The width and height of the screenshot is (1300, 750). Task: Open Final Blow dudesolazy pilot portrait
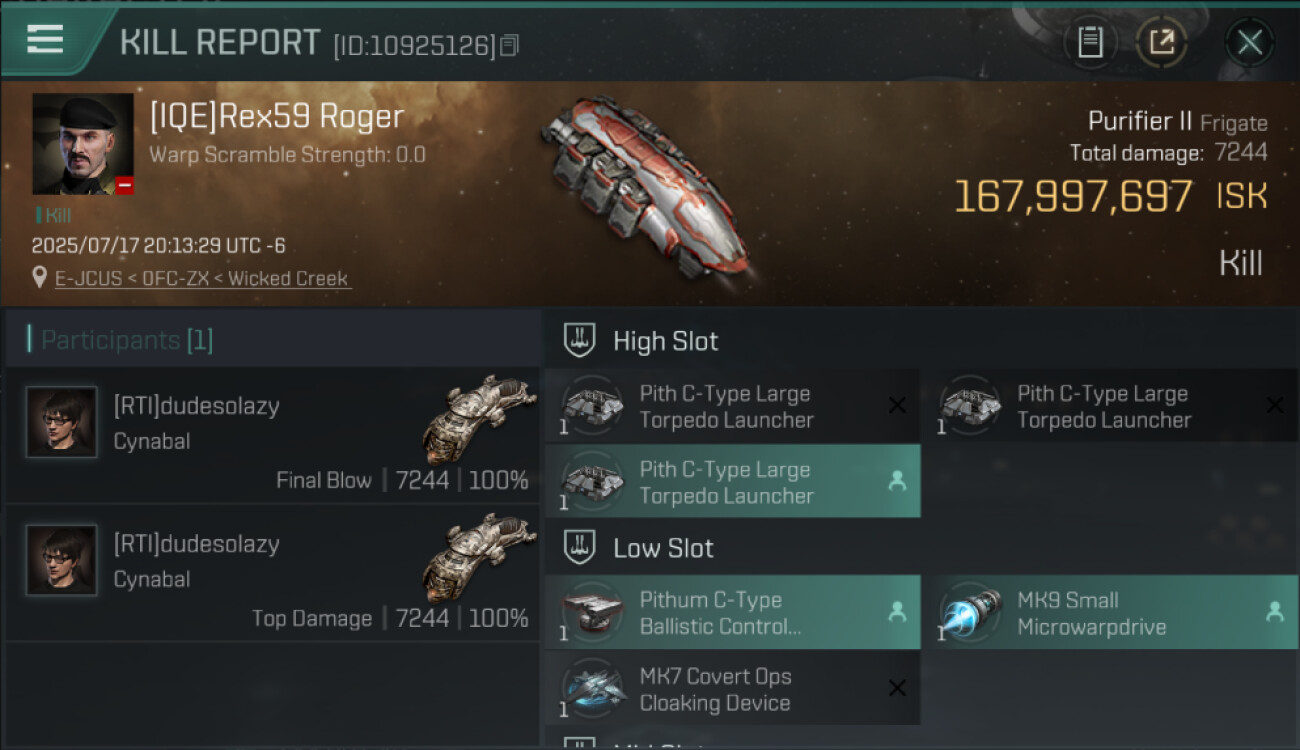(x=62, y=422)
